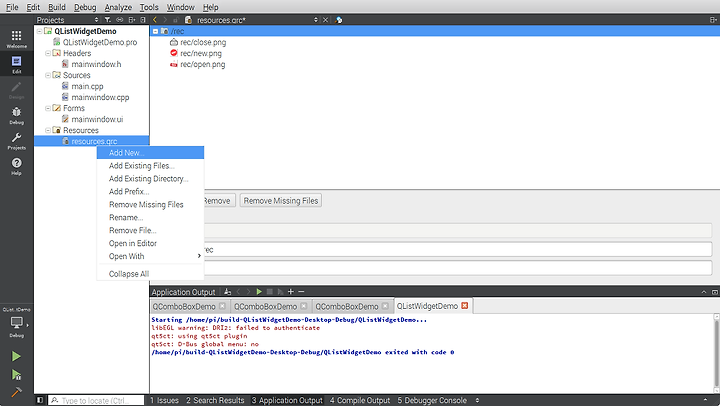The image size is (720, 406).
Task: Open the 4 Compile Output pane
Action: 360,400
